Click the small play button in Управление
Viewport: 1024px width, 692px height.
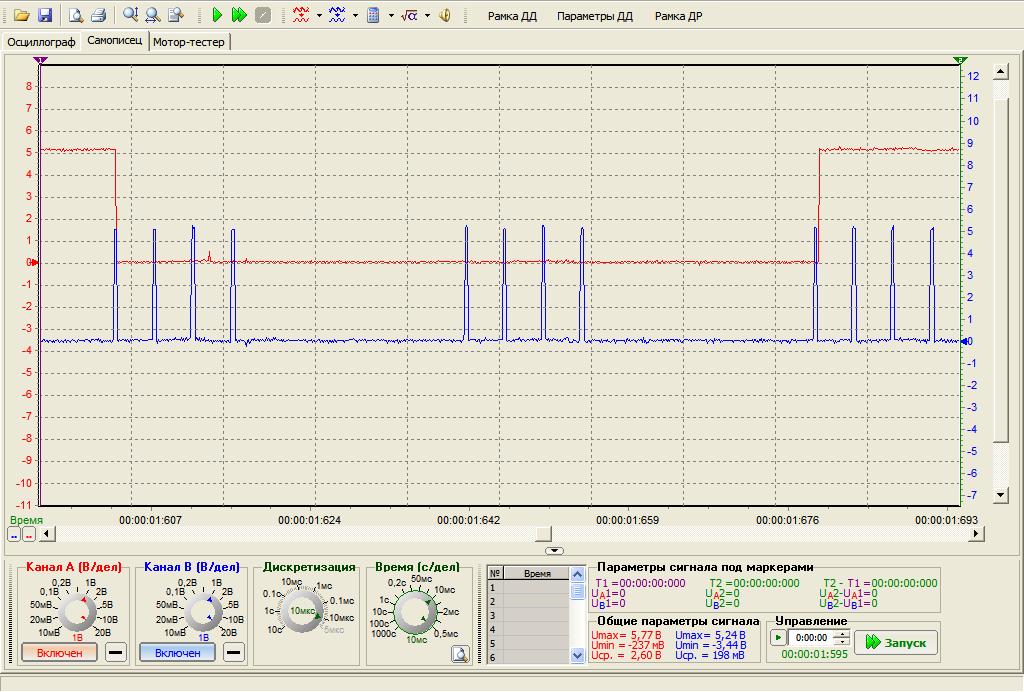click(778, 638)
